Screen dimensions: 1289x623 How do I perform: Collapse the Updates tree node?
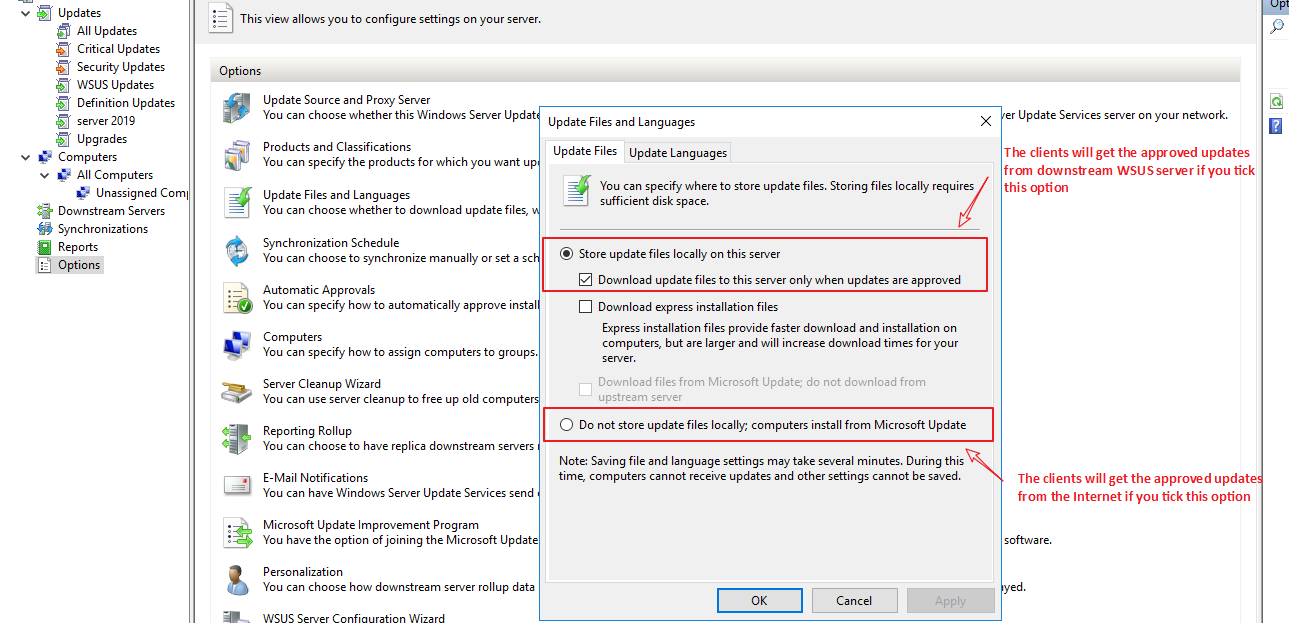24,11
